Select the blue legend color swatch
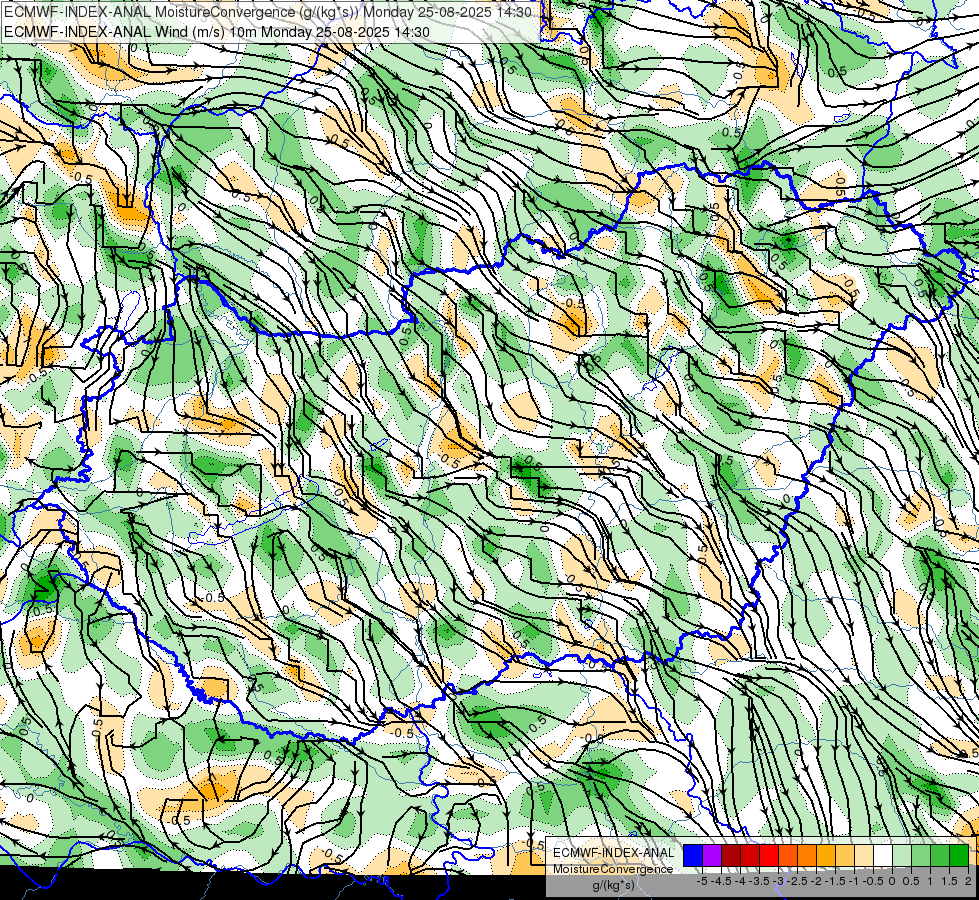The width and height of the screenshot is (979, 900). [693, 856]
